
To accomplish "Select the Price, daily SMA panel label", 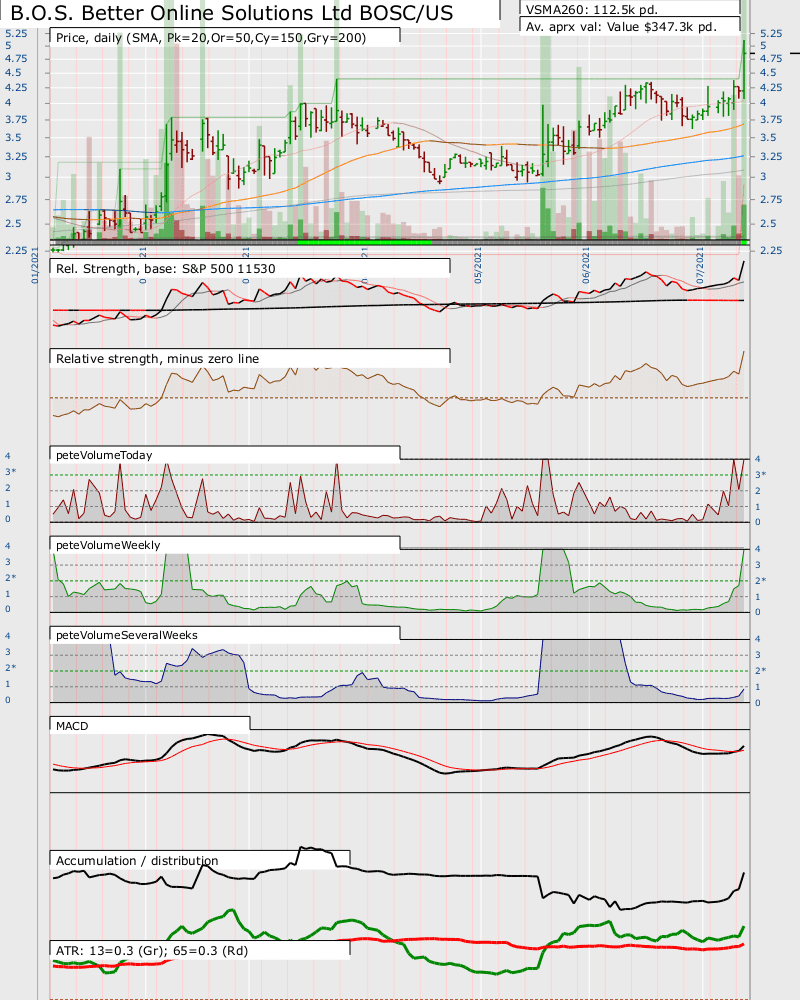I will (211, 38).
